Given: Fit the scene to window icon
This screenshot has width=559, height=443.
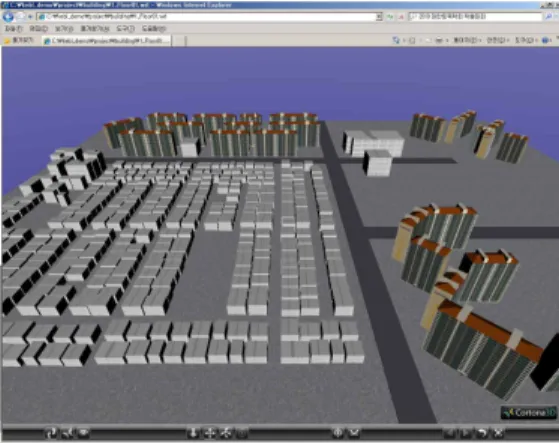Looking at the screenshot, I should click(498, 433).
